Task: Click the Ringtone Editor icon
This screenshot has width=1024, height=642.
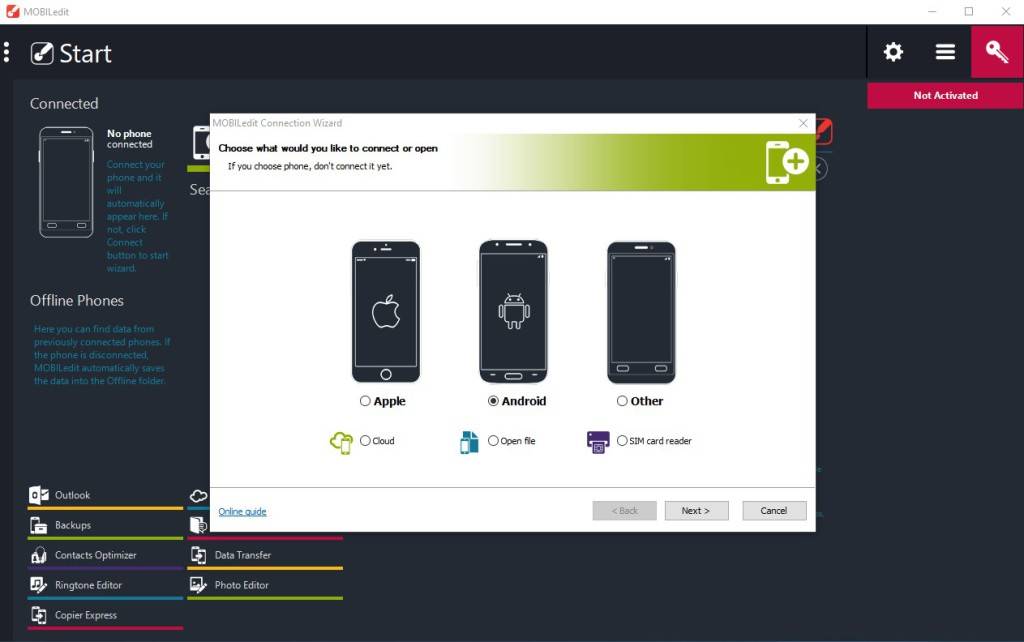Action: click(x=39, y=585)
